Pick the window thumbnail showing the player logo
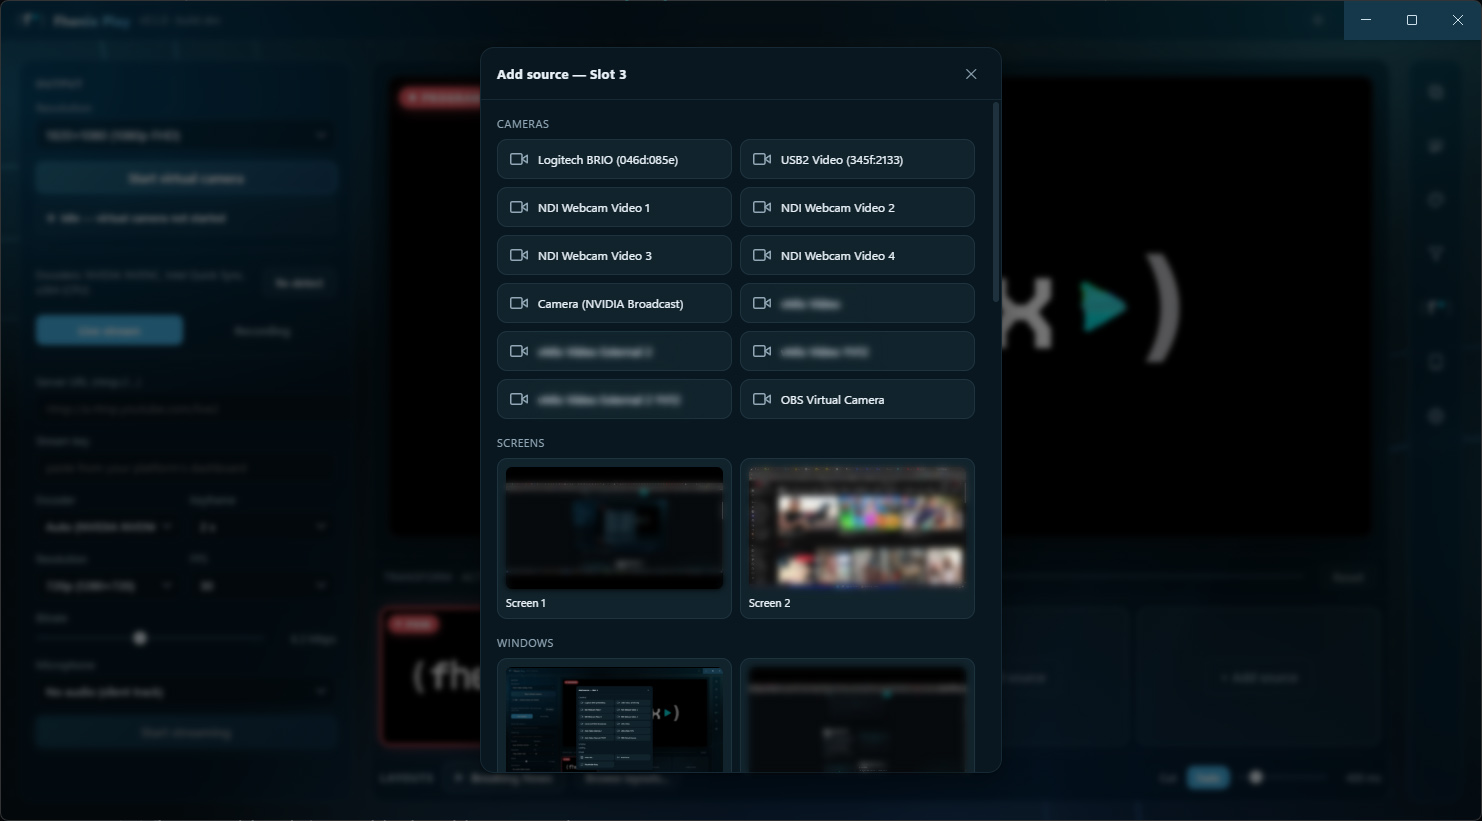 [x=614, y=715]
